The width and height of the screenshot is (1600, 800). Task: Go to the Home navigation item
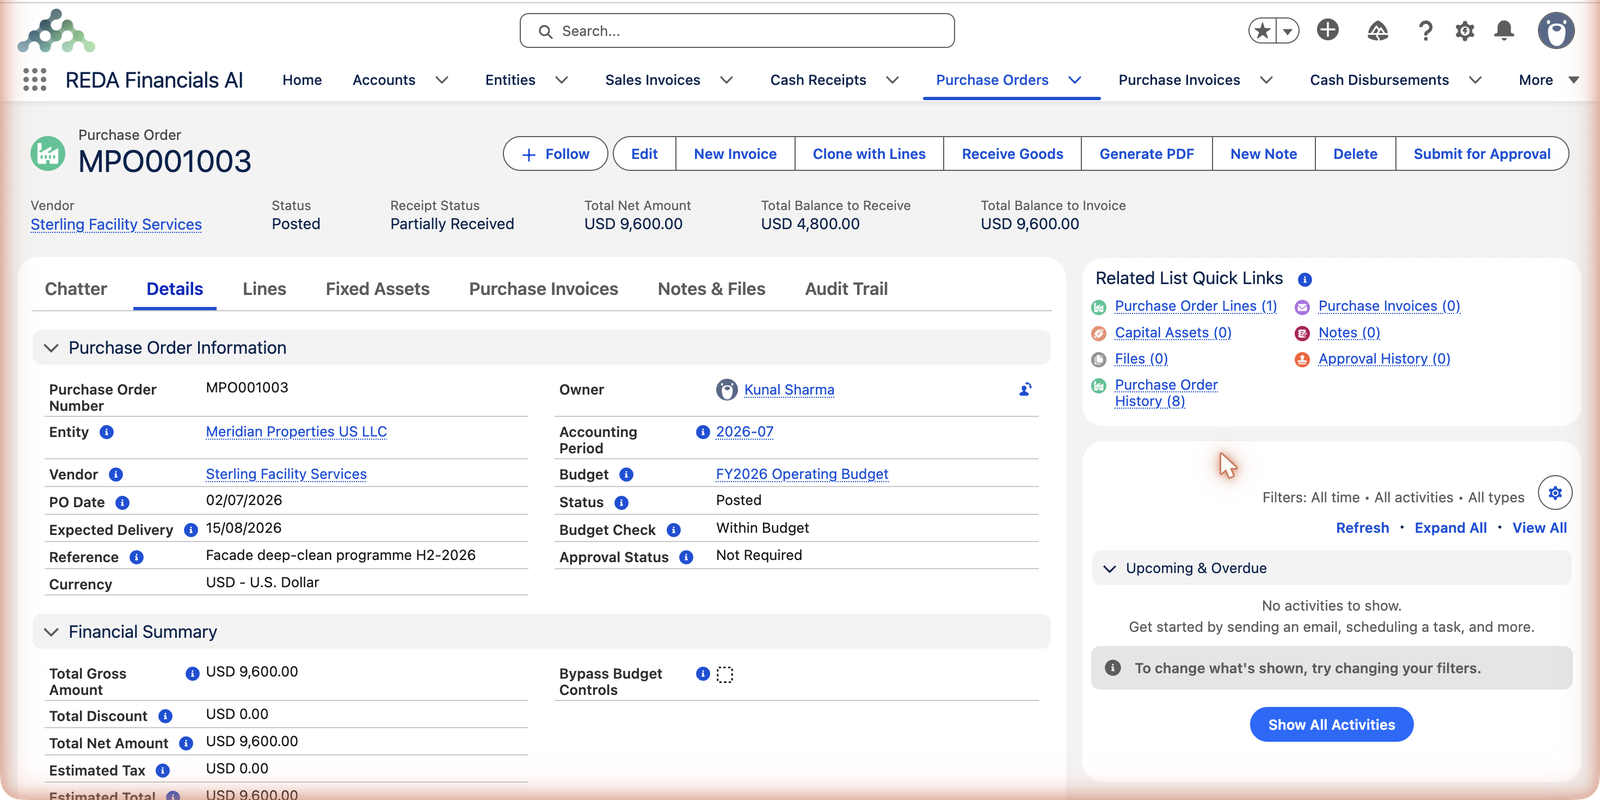[302, 80]
